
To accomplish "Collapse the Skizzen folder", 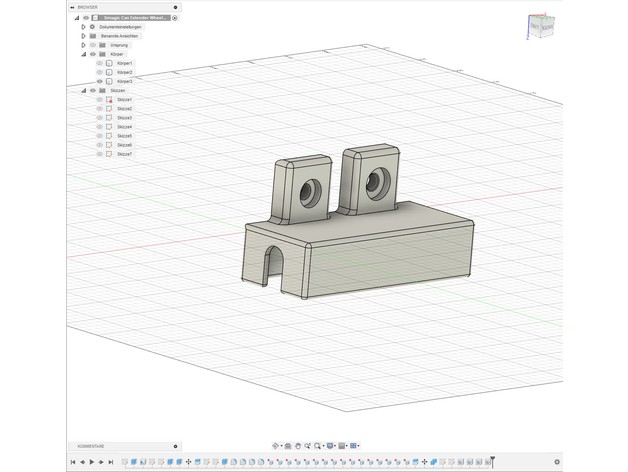I will (84, 90).
